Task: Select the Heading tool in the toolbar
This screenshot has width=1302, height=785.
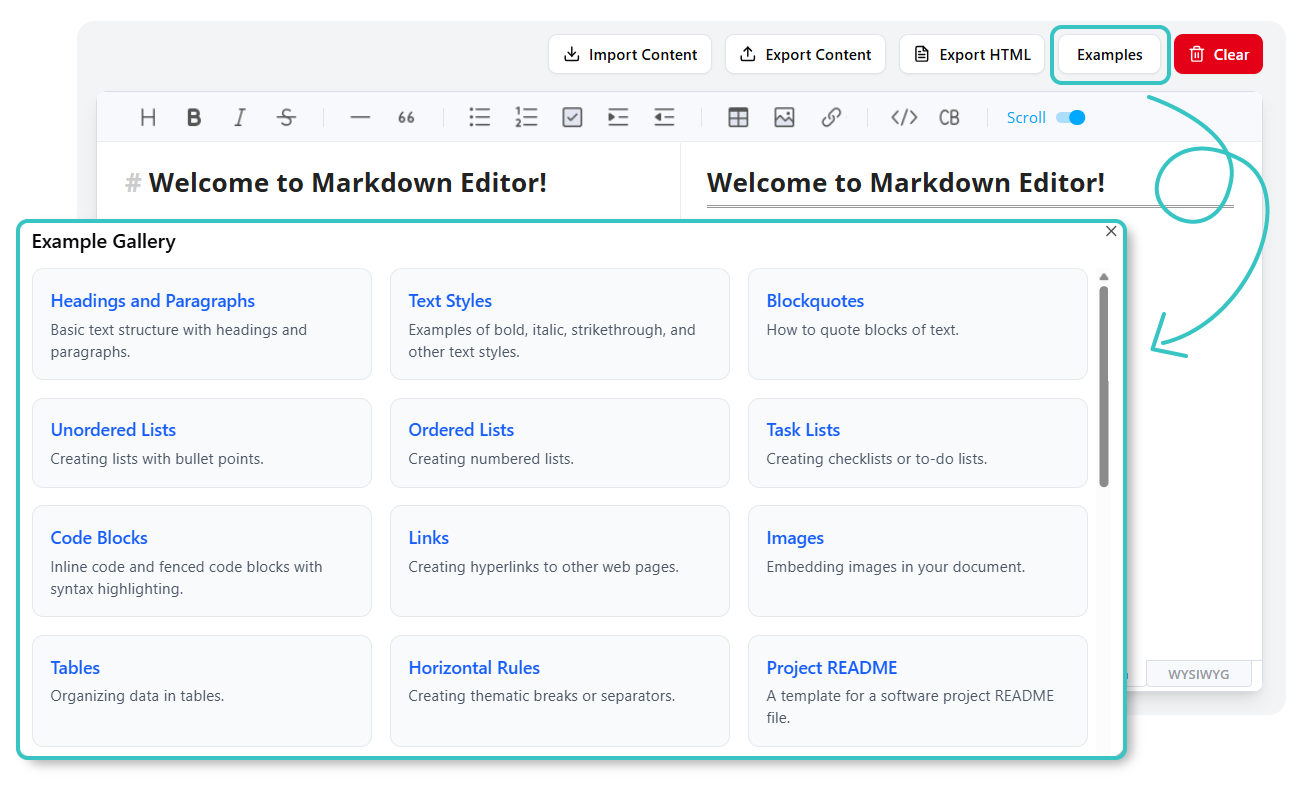Action: pyautogui.click(x=147, y=117)
